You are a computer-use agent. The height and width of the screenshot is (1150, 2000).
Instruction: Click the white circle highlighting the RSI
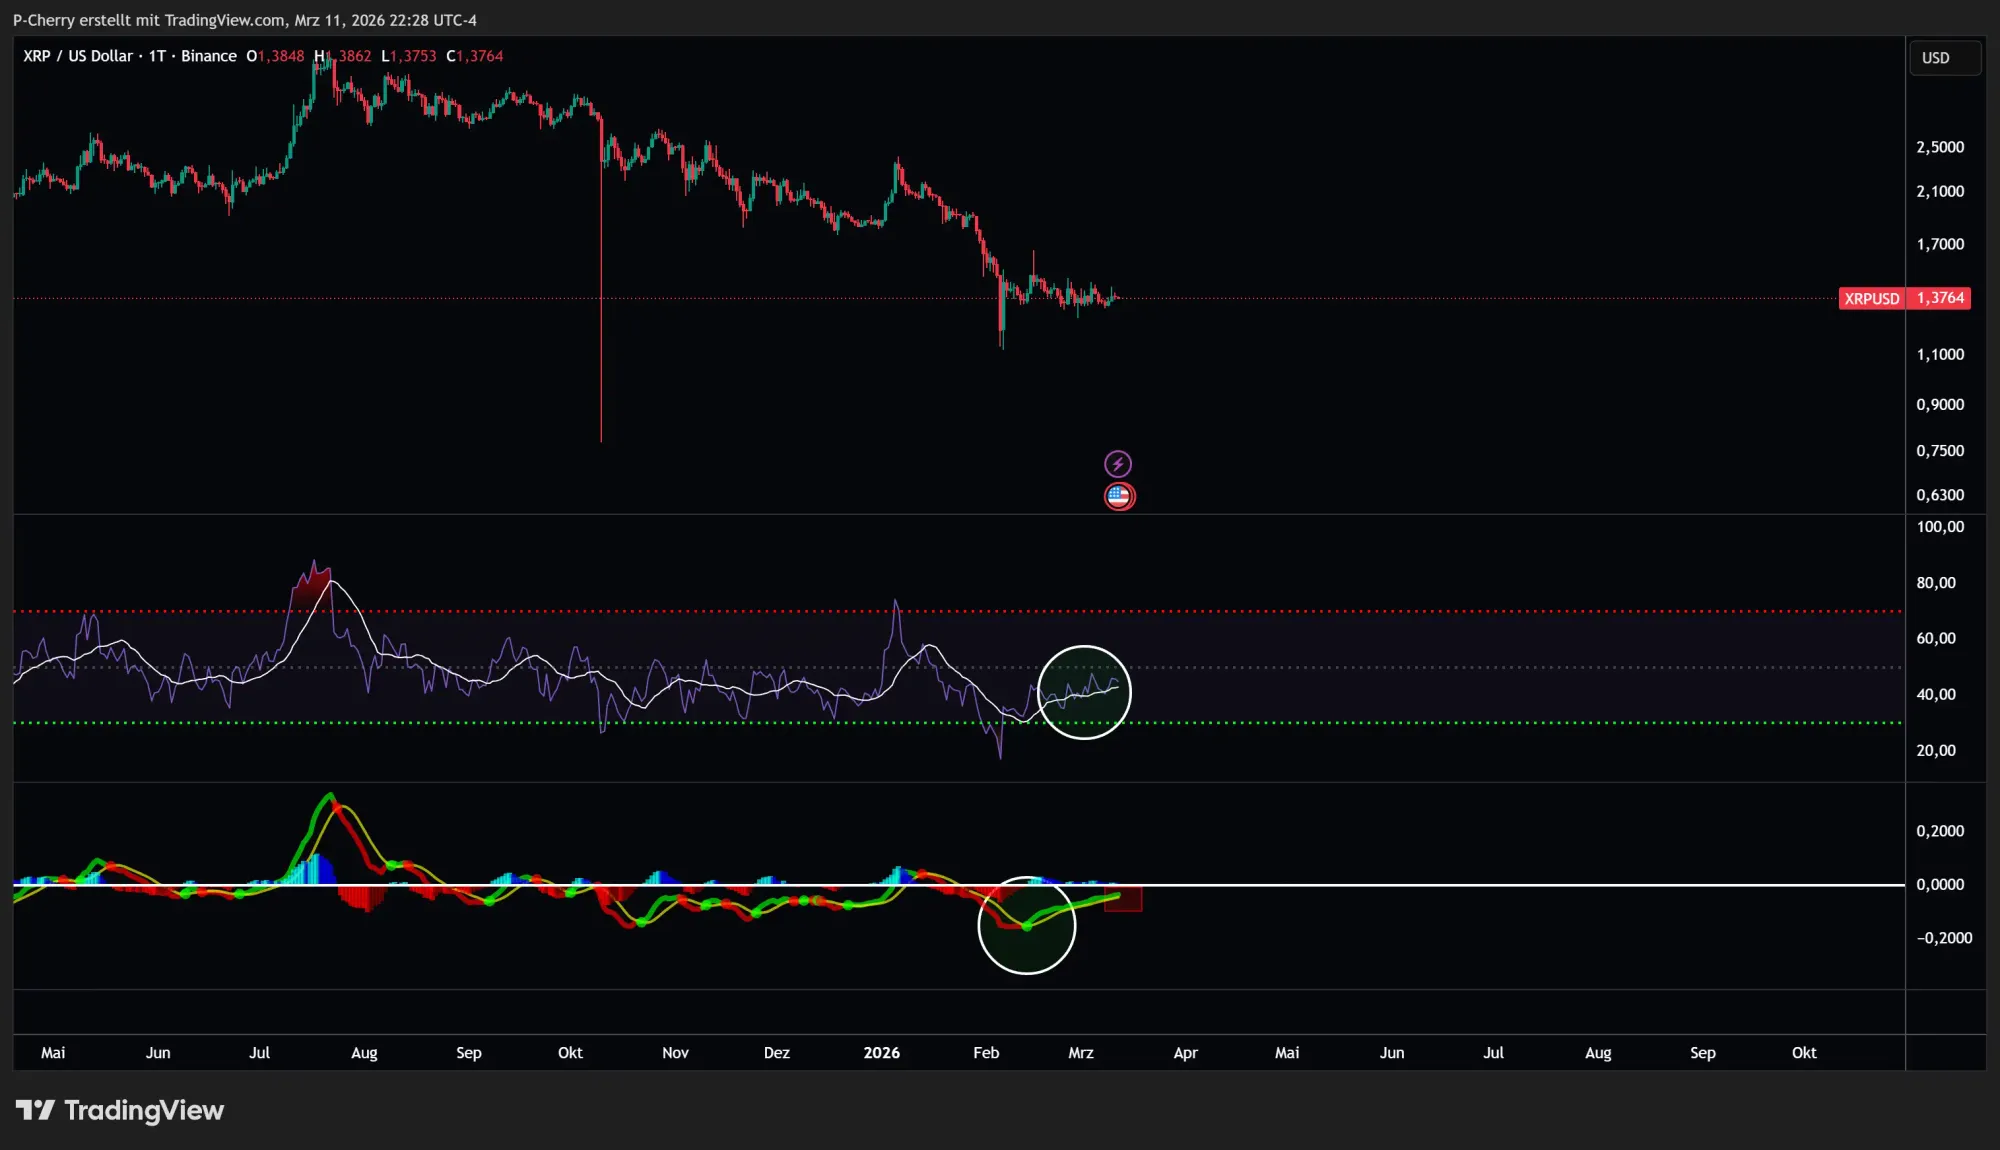(1085, 691)
